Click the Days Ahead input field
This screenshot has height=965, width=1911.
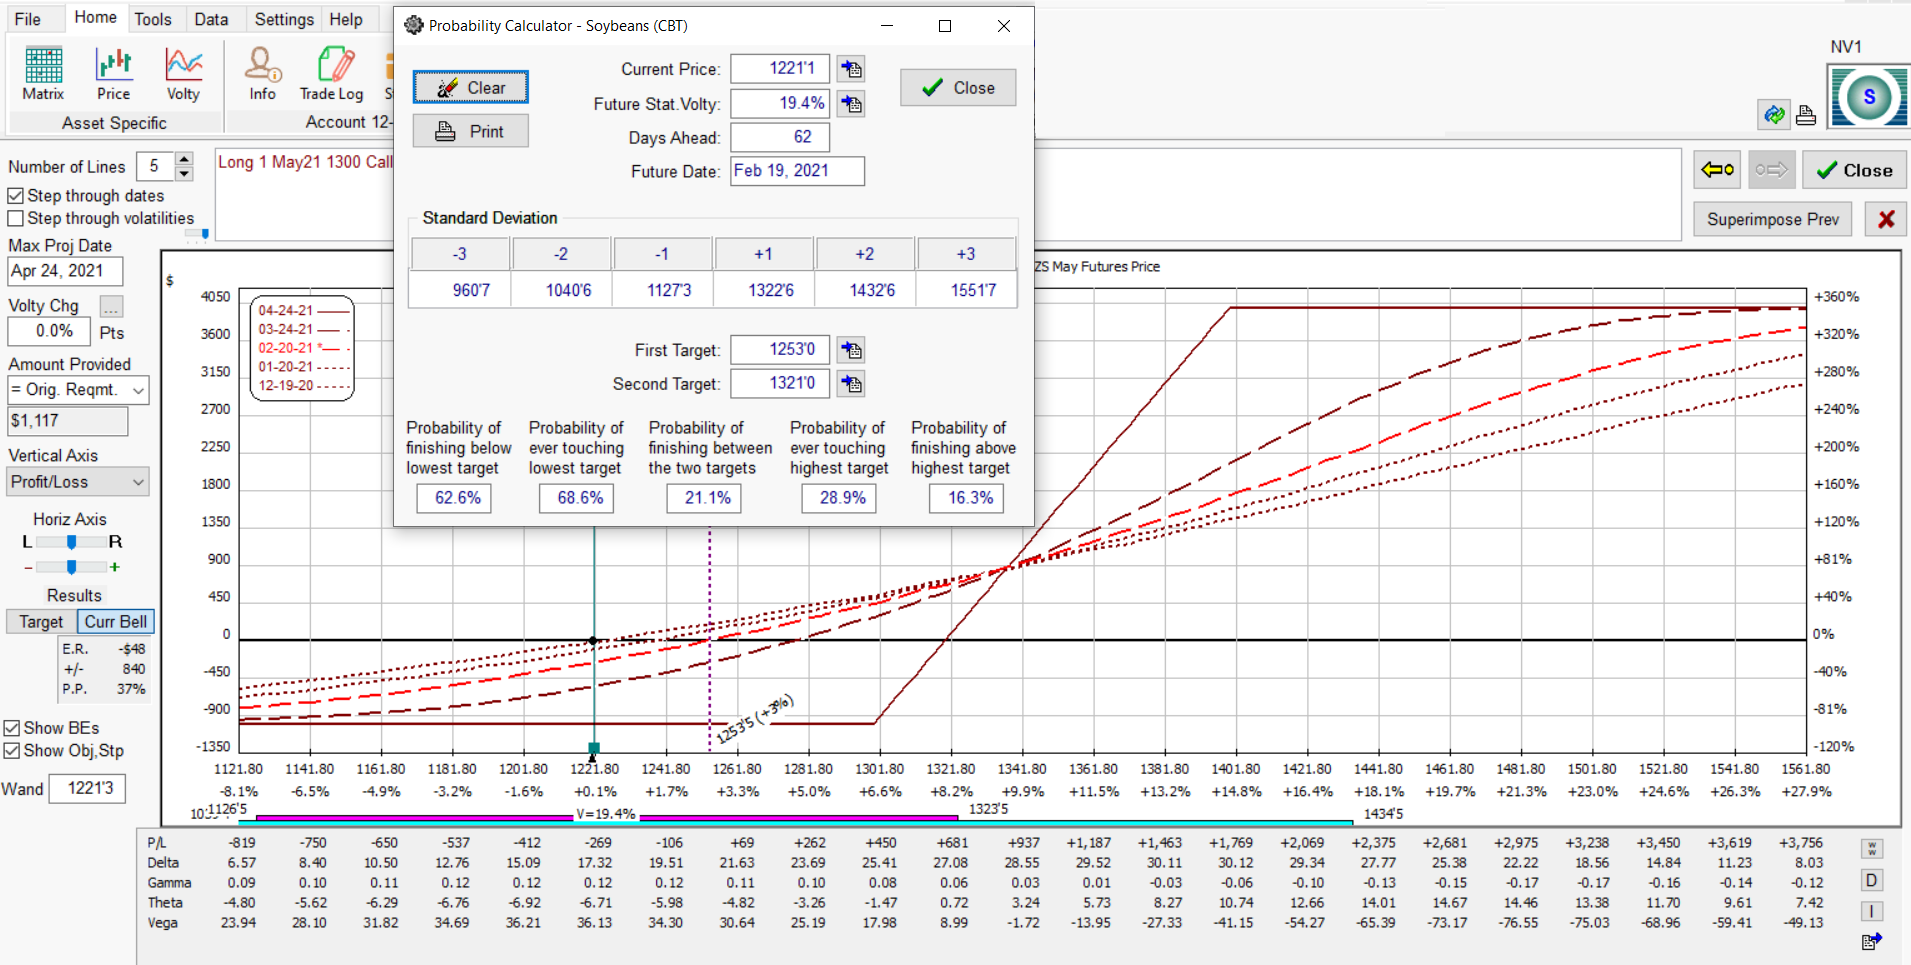pos(780,137)
